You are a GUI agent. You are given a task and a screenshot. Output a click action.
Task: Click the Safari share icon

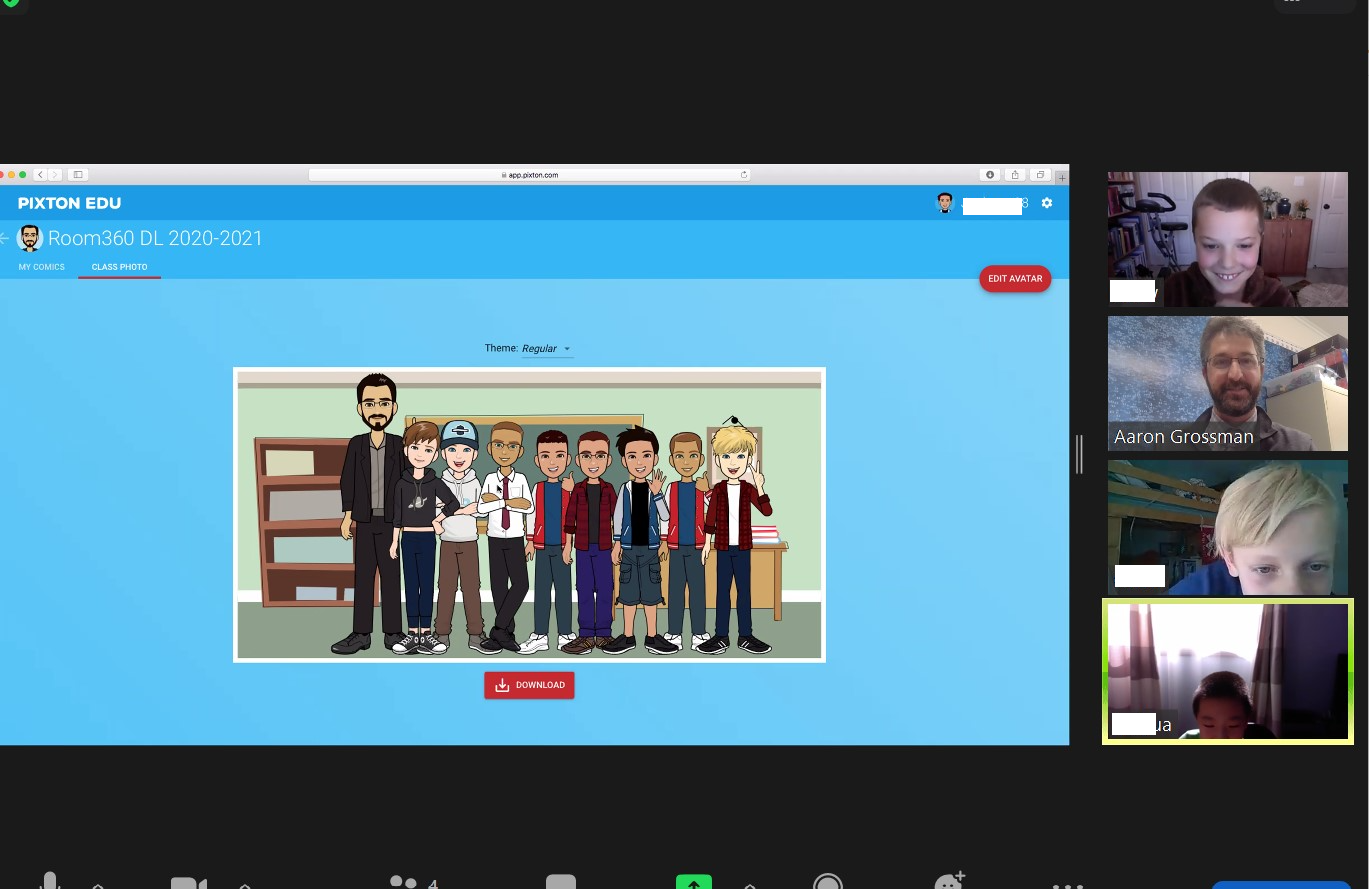(x=1015, y=175)
